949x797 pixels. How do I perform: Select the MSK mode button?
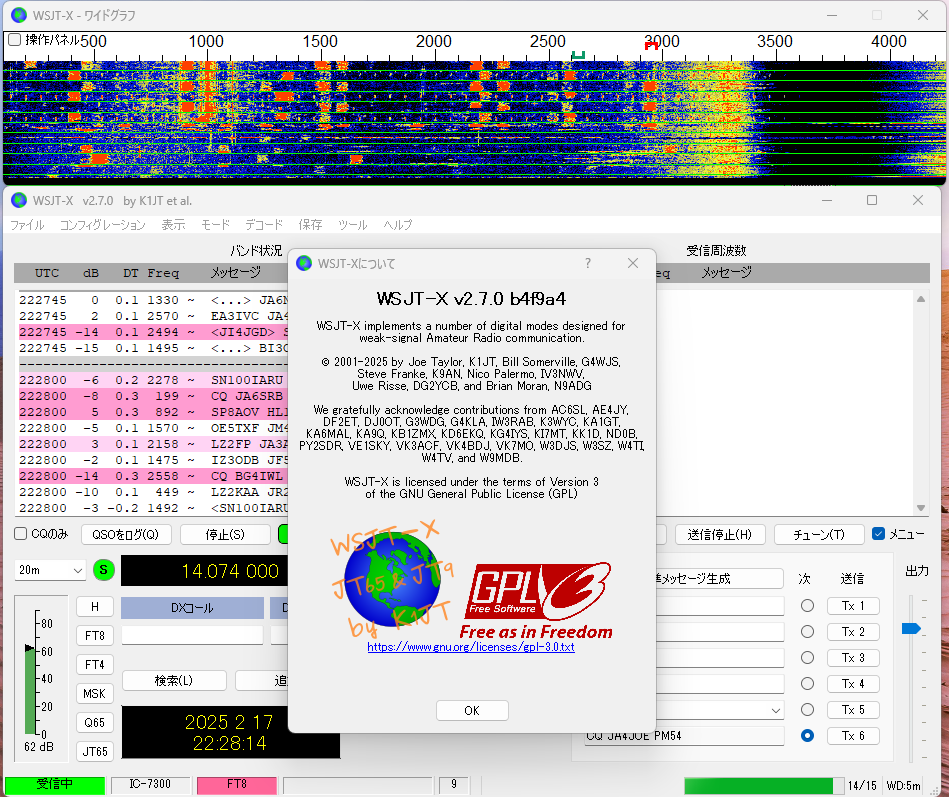point(95,694)
